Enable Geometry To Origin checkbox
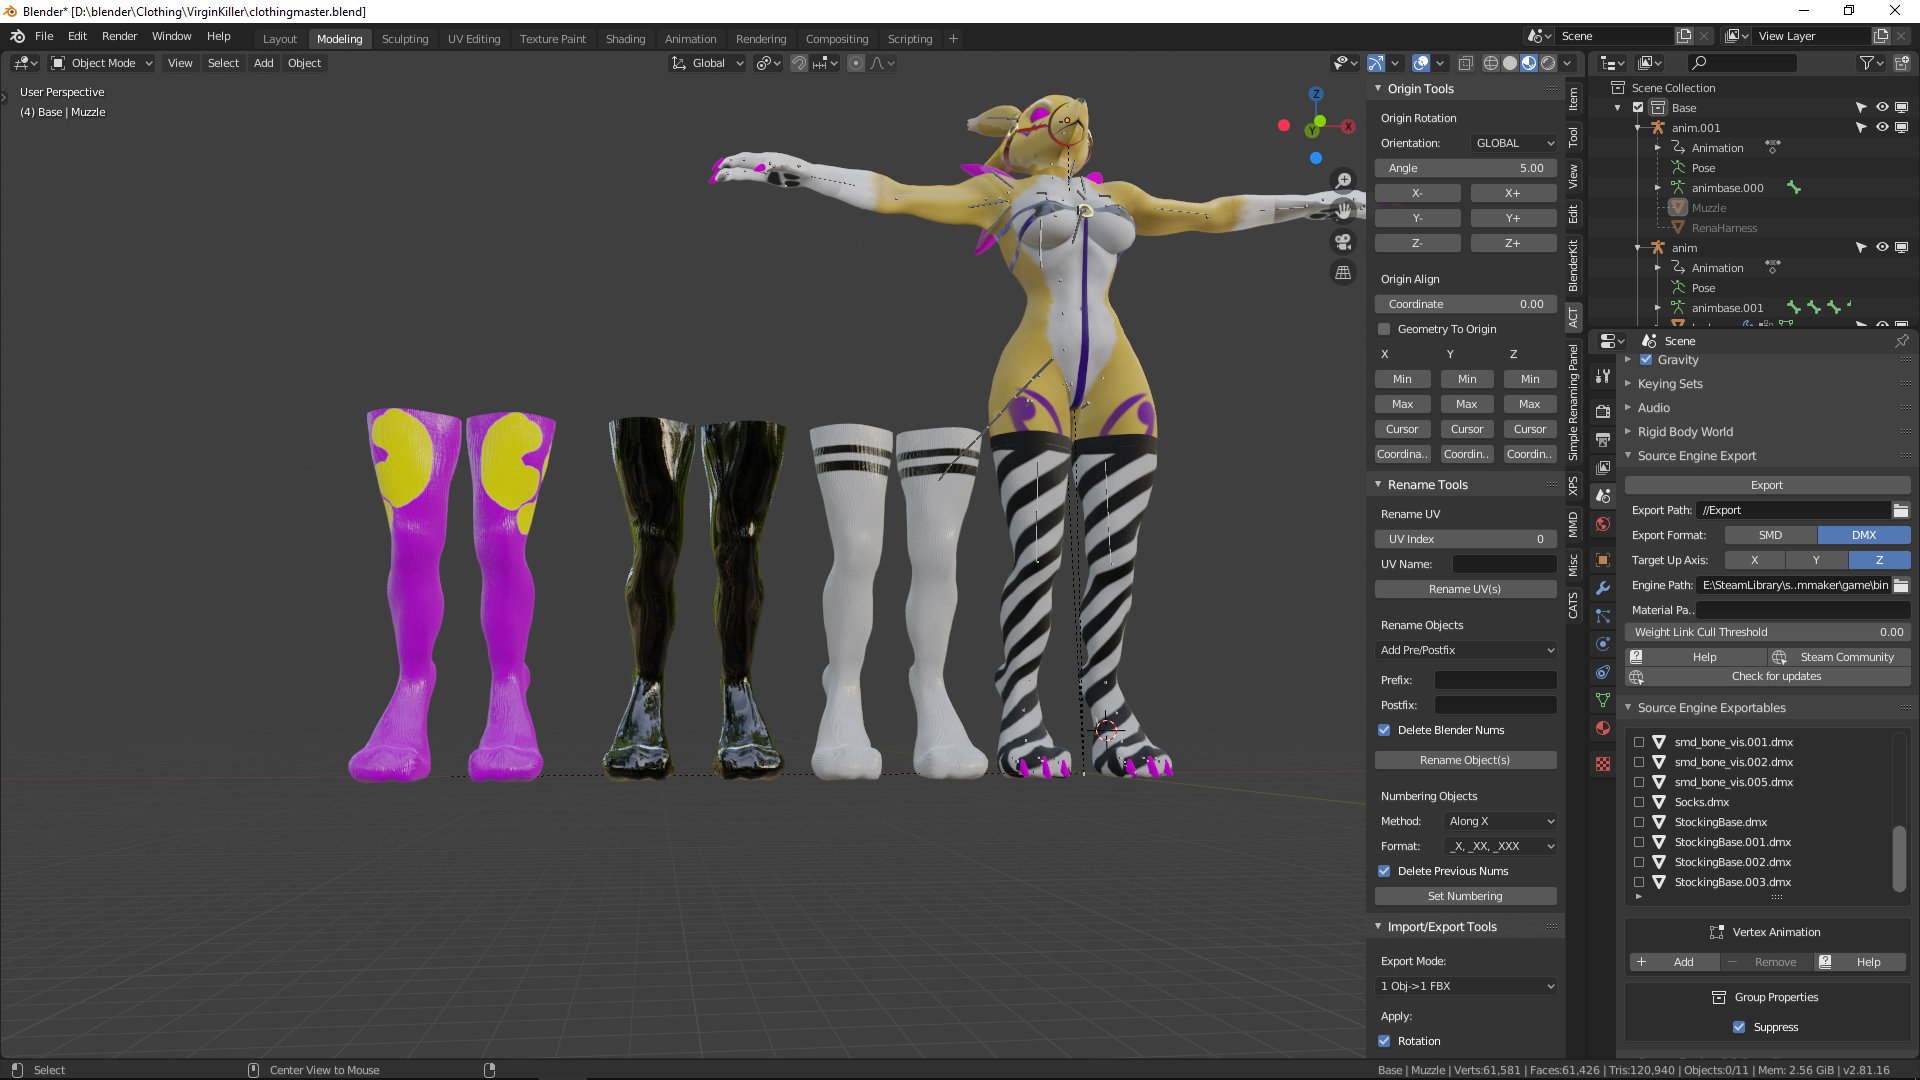The height and width of the screenshot is (1080, 1920). [x=1384, y=329]
